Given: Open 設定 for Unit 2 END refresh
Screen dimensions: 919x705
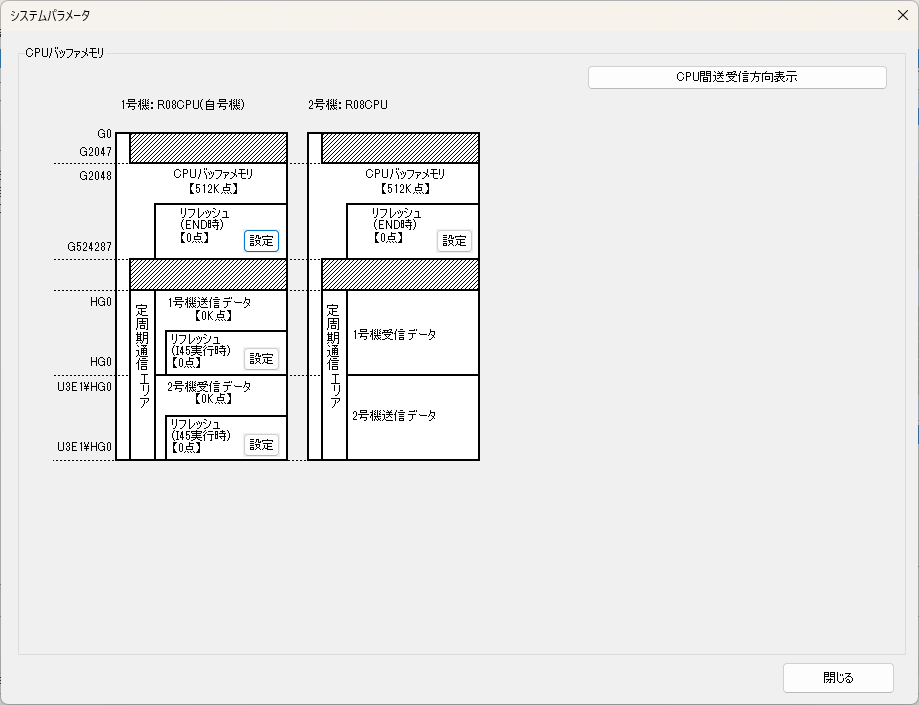Looking at the screenshot, I should tap(454, 241).
